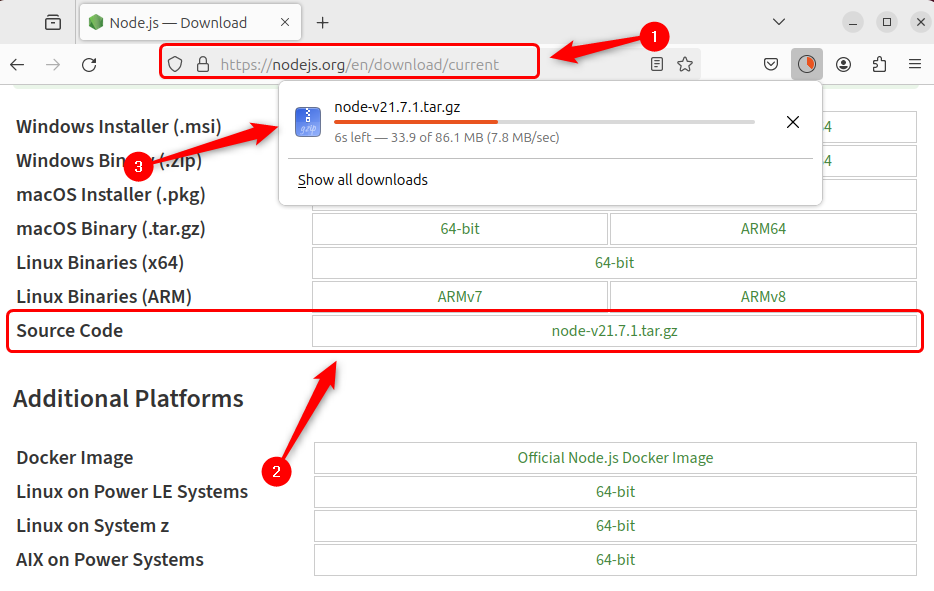Download Linux on System z 64-bit

point(615,525)
